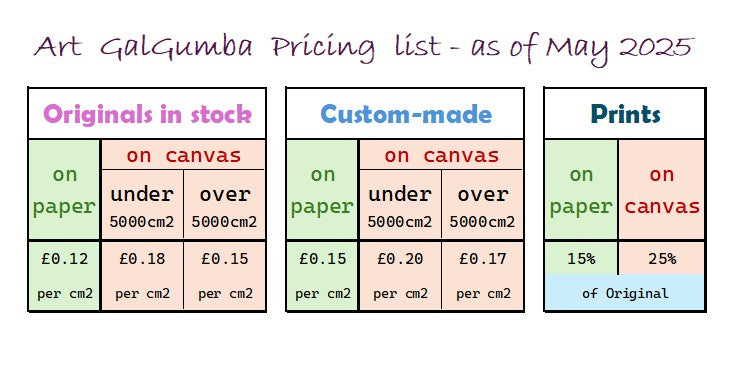Click the £0.12 per cm2 price
This screenshot has height=367, width=736.
[x=64, y=275]
